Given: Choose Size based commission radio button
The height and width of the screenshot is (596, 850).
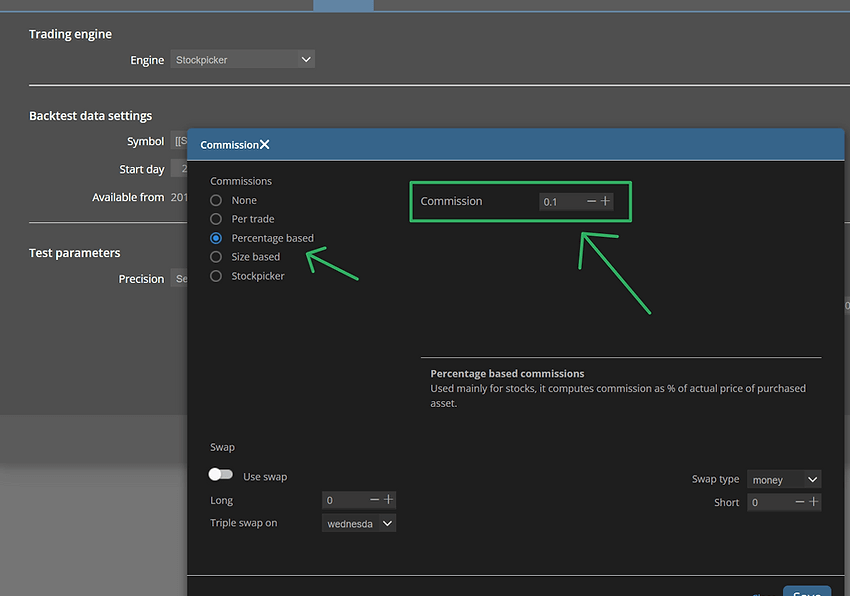Looking at the screenshot, I should coord(216,257).
